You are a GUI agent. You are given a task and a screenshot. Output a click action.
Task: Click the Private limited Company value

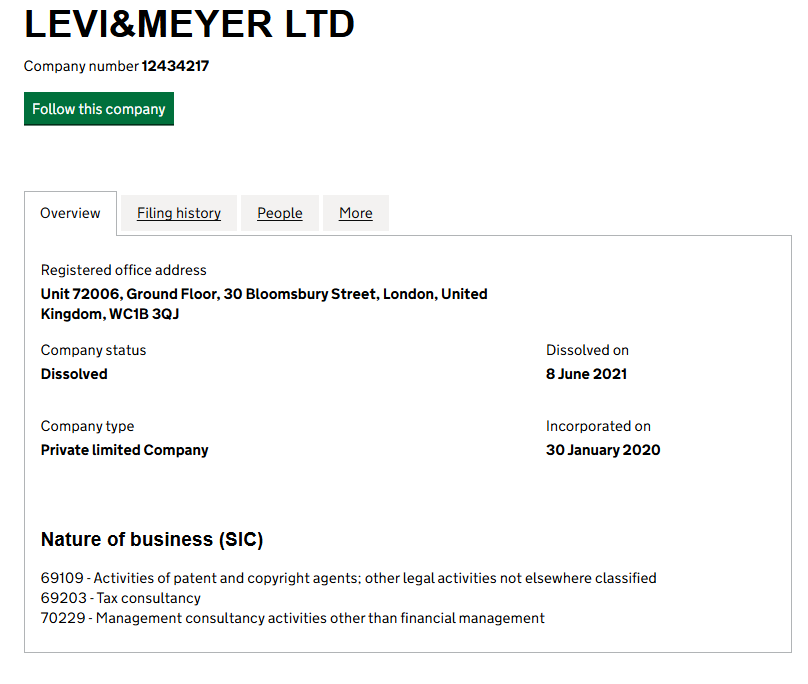(125, 450)
